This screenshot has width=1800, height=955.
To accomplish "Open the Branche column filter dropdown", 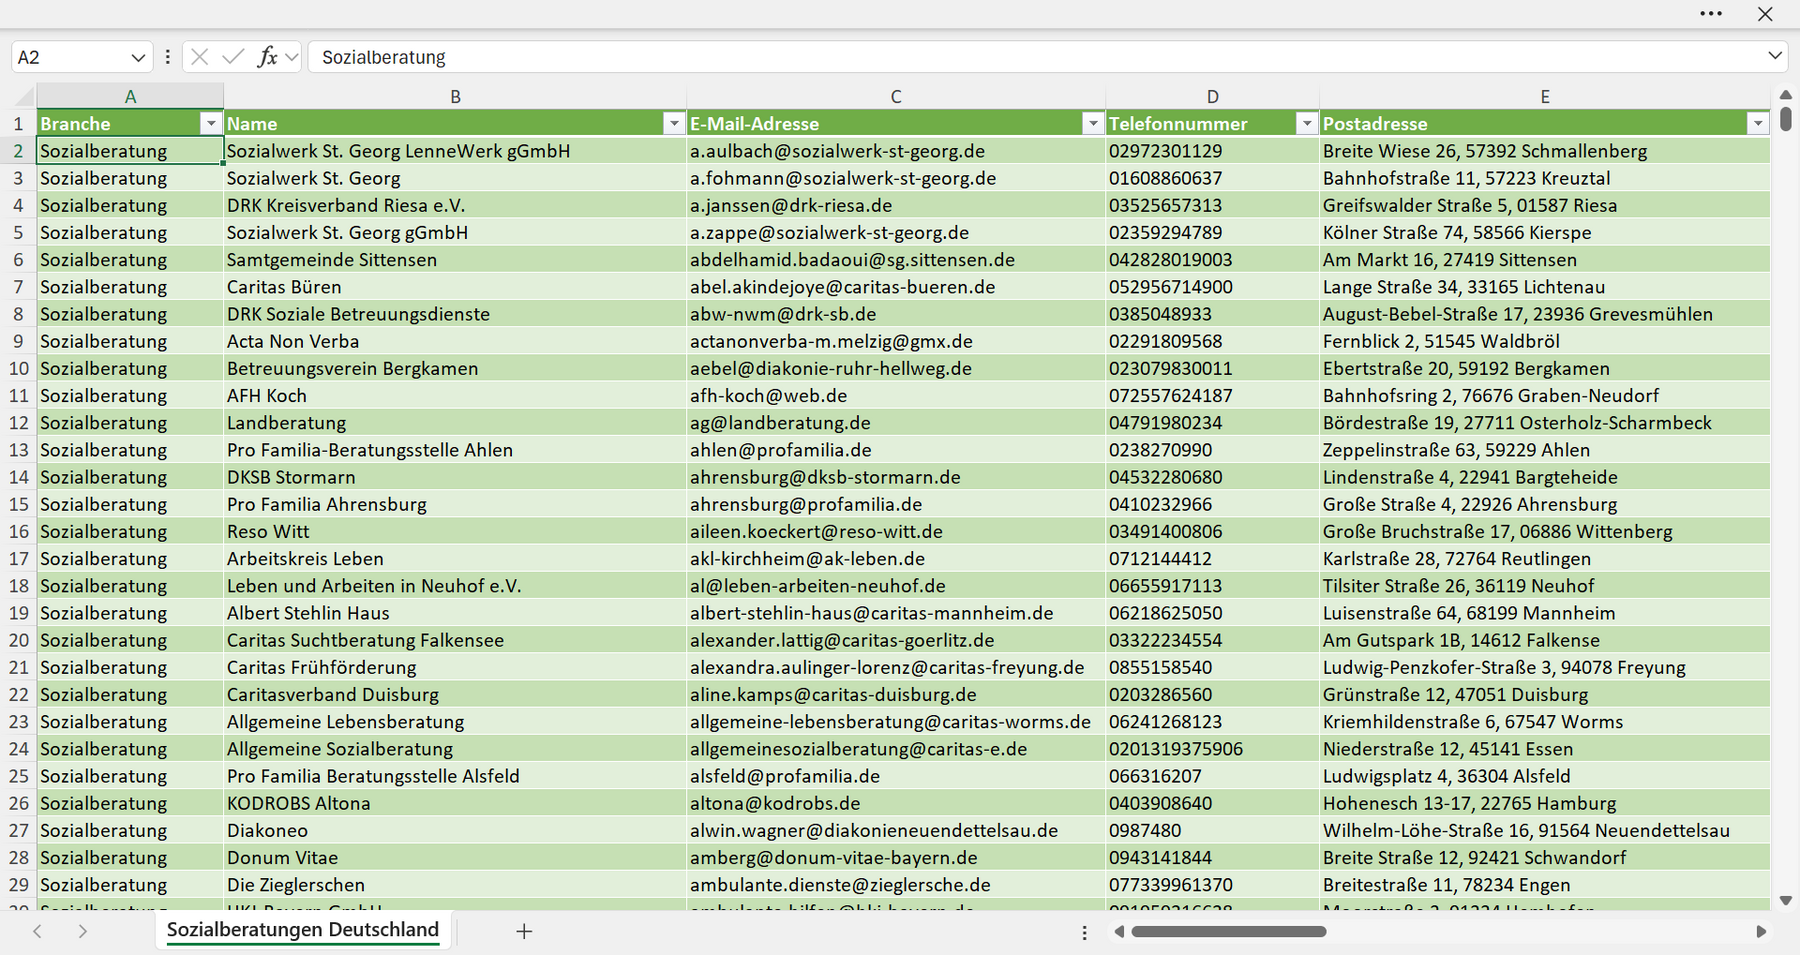I will click(x=210, y=123).
